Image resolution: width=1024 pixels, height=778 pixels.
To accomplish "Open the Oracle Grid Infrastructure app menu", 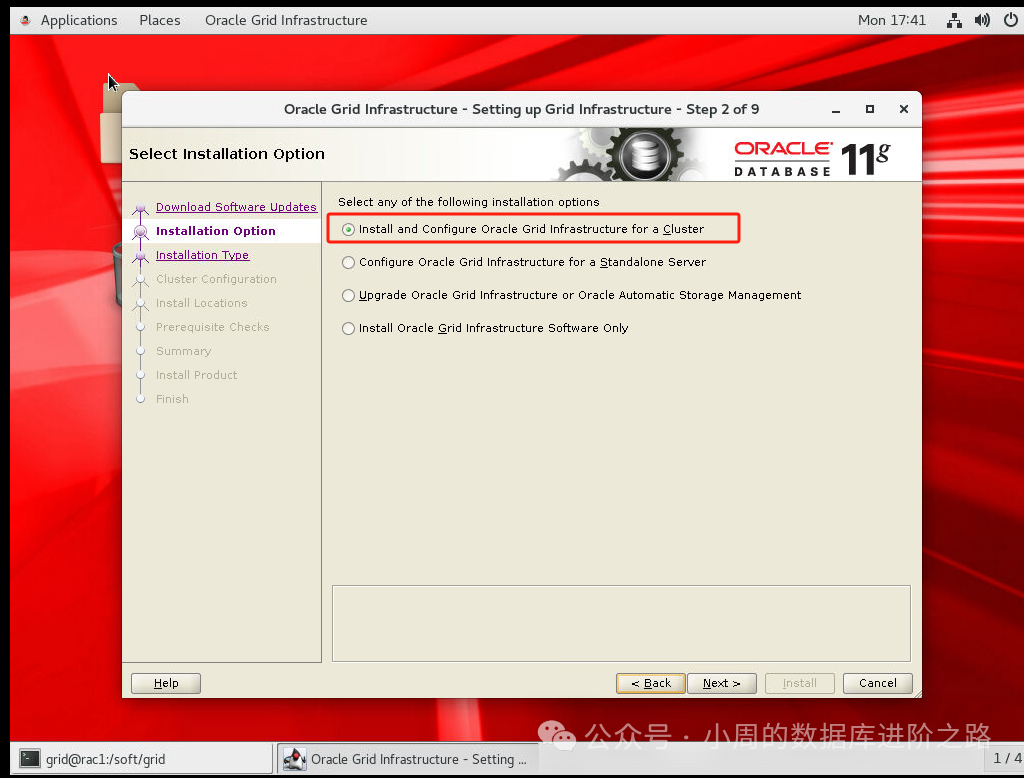I will [286, 20].
